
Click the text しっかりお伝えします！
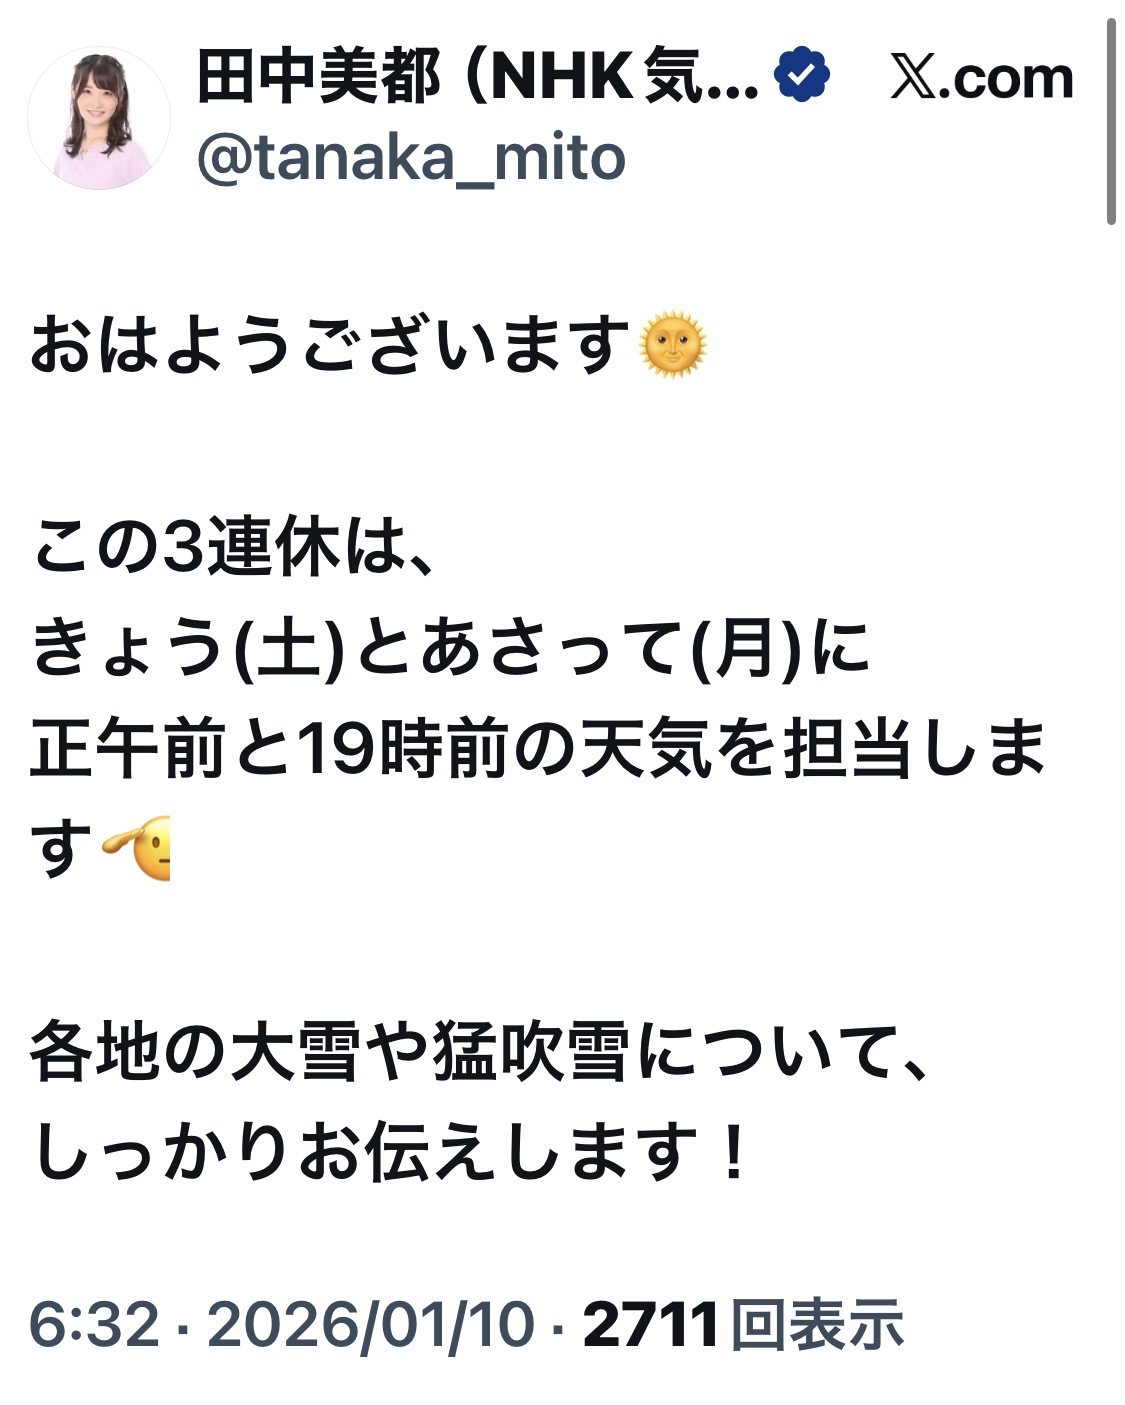(390, 1152)
